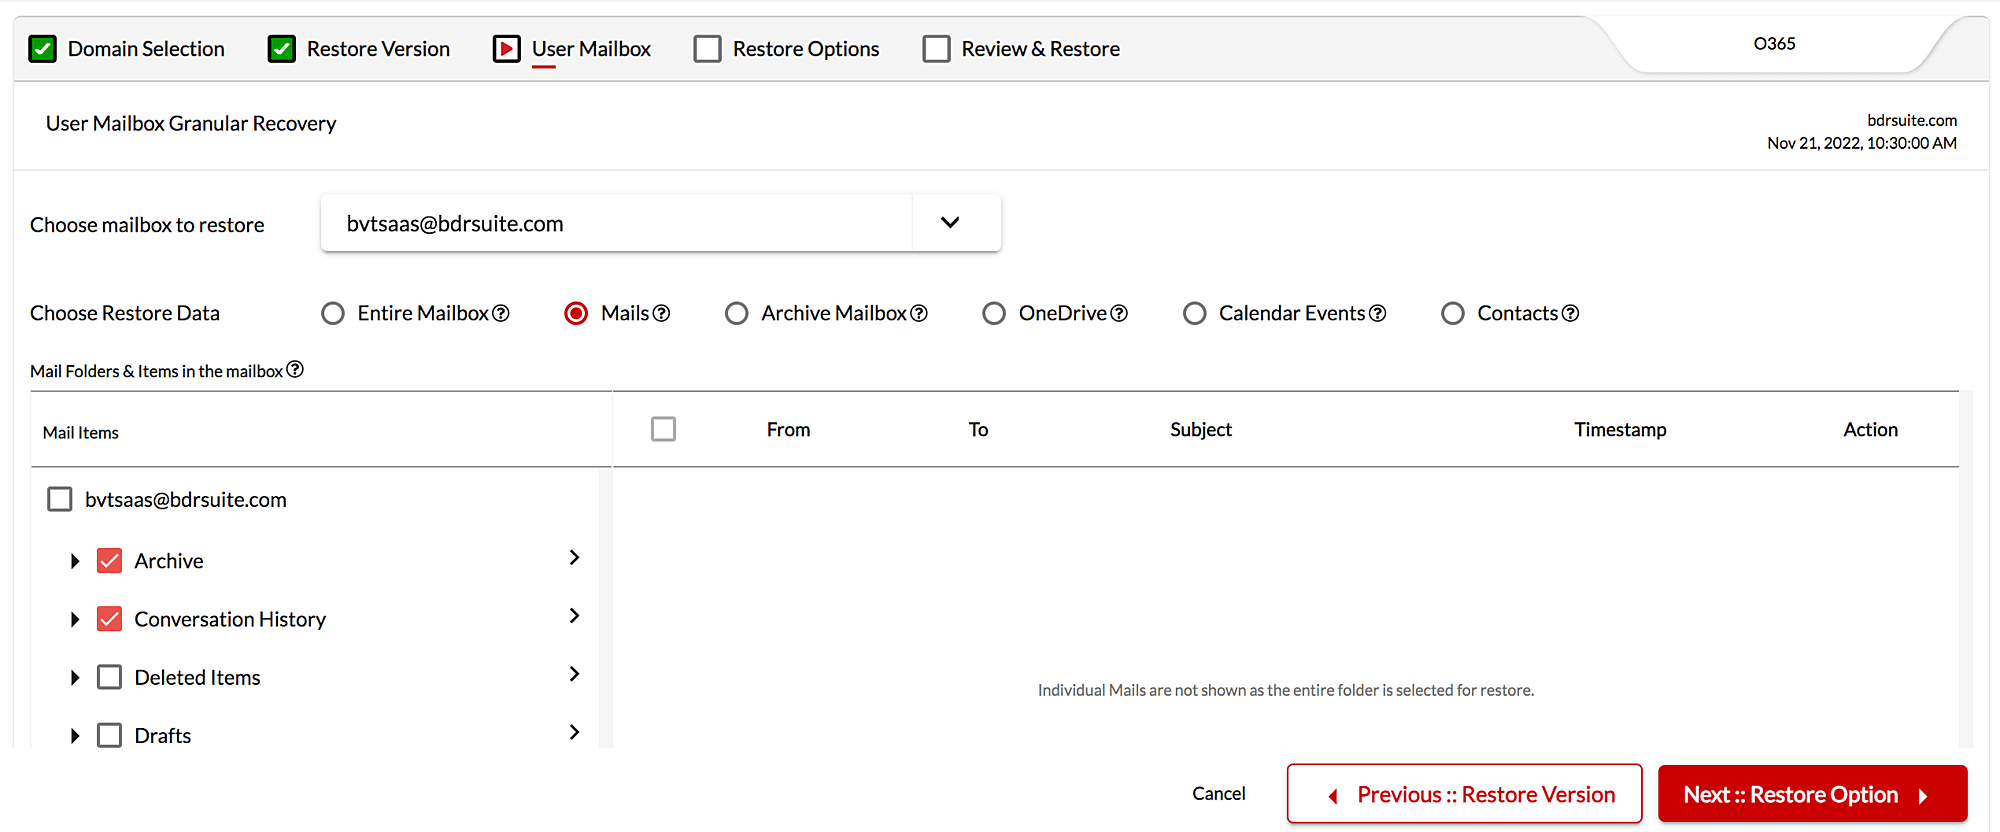Click the Deleted Items folder label

click(x=197, y=677)
